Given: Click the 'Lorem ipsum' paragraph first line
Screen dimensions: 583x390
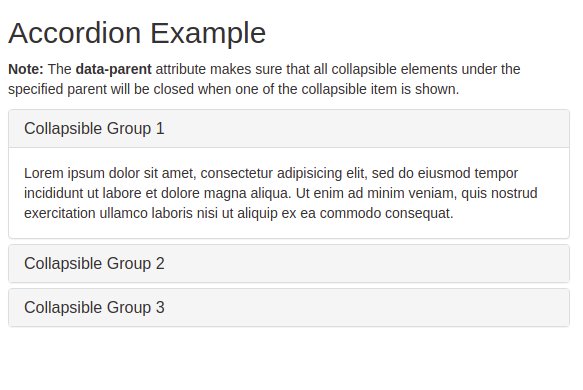Looking at the screenshot, I should [271, 173].
